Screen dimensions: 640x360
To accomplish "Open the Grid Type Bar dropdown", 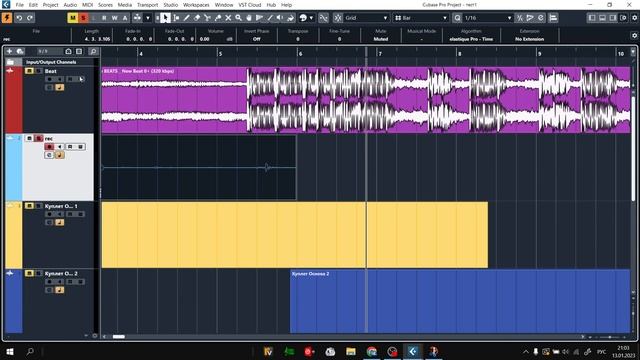I will pos(421,18).
